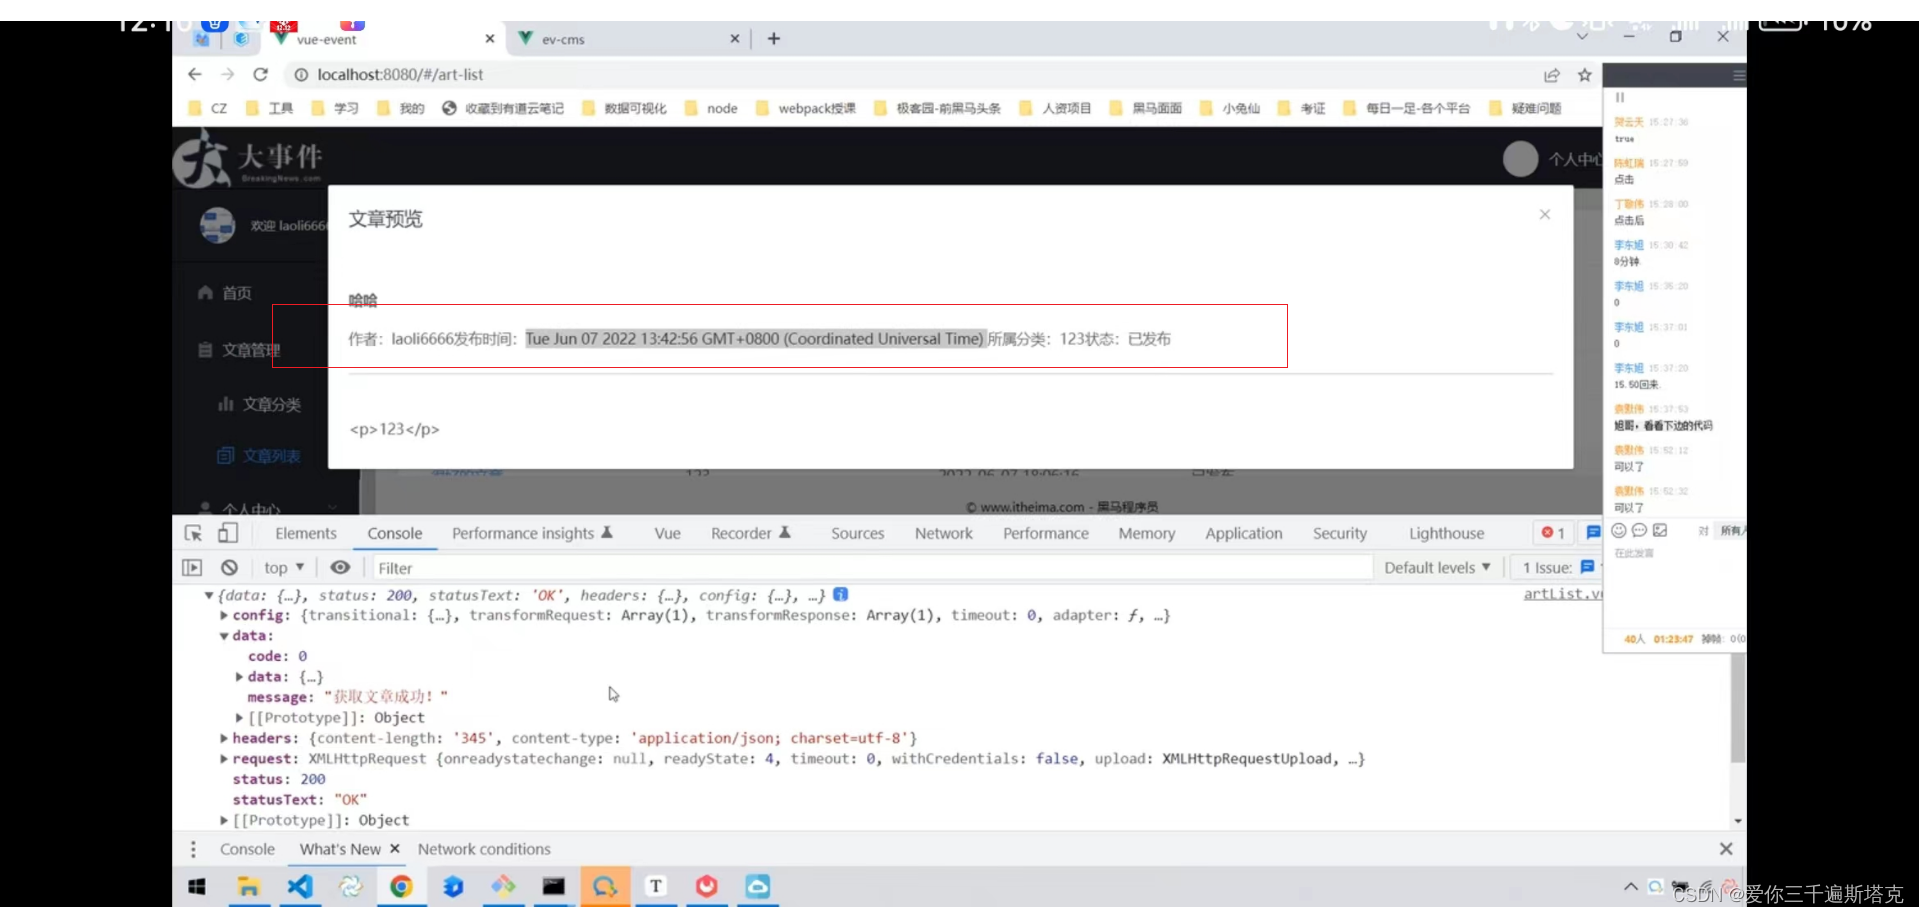
Task: Open the Windows Start menu
Action: pos(197,887)
